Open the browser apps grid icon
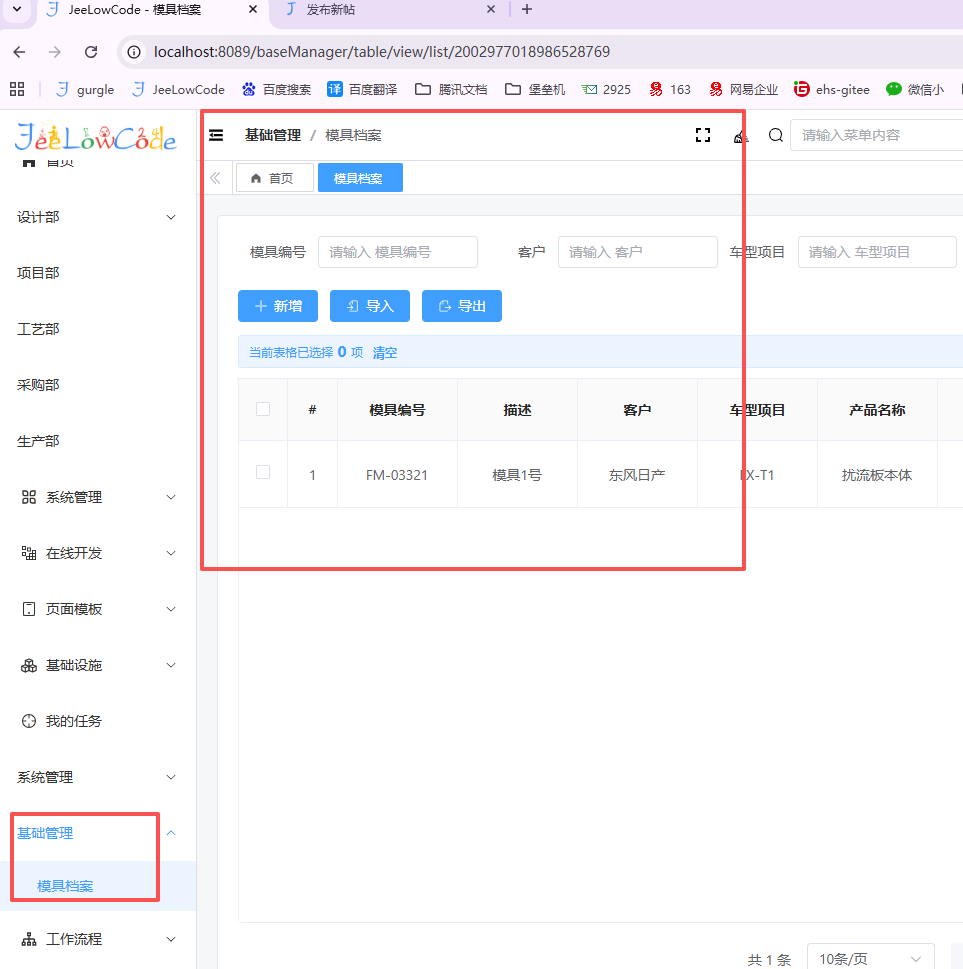The width and height of the screenshot is (963, 969). [x=17, y=89]
